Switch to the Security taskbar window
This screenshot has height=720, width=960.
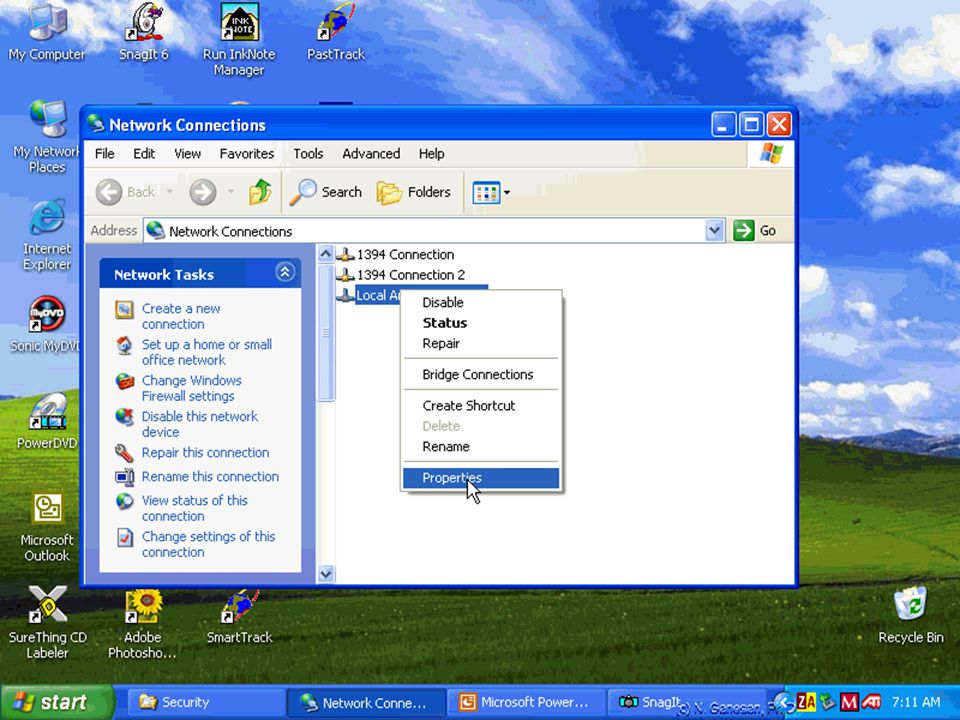tap(206, 702)
